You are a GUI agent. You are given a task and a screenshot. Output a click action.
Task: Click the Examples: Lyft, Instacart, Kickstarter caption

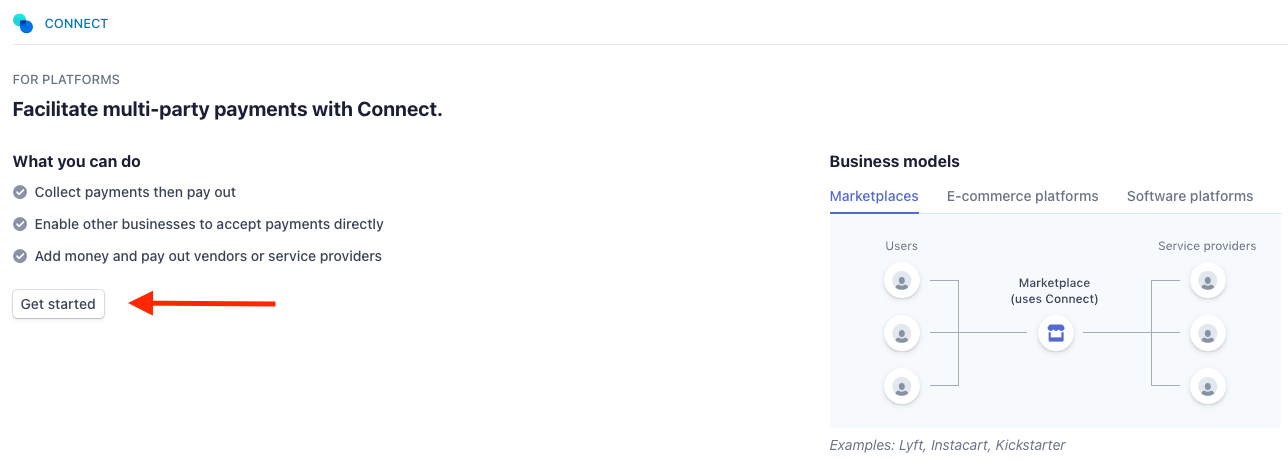948,445
